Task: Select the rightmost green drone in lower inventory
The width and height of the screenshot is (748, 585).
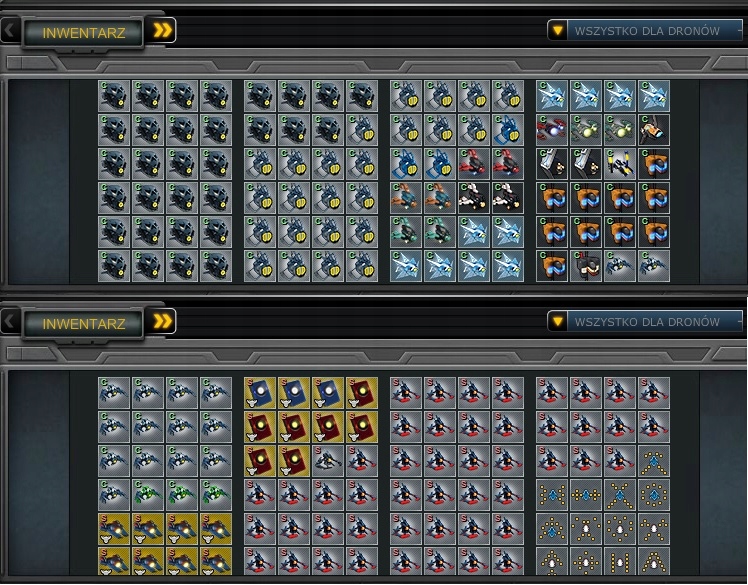Action: coord(216,495)
